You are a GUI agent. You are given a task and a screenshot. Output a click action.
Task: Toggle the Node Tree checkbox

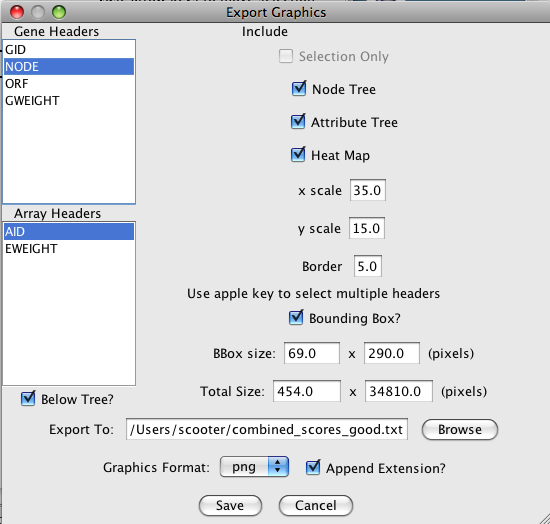299,89
